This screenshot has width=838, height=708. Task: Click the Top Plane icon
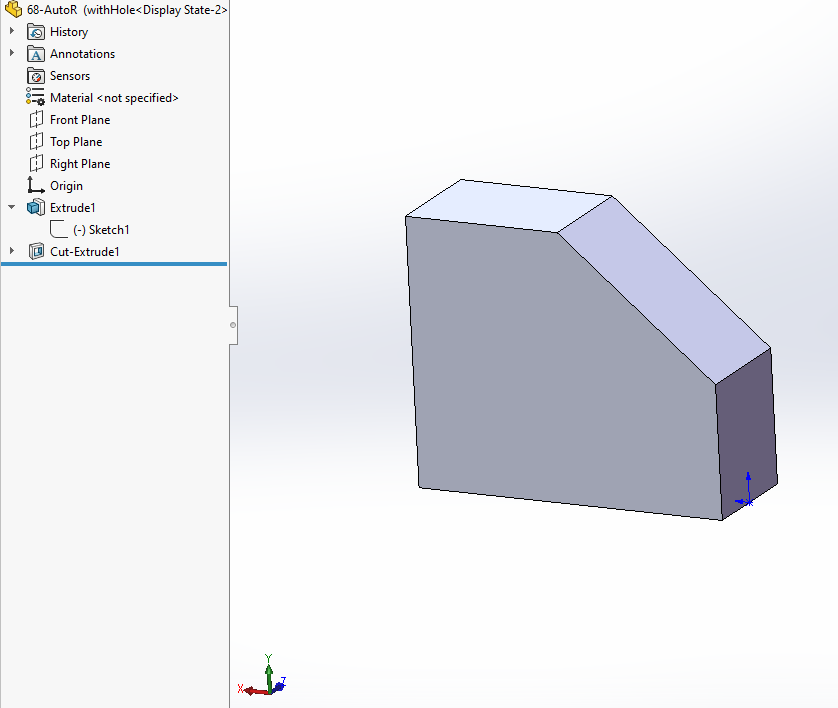coord(36,142)
